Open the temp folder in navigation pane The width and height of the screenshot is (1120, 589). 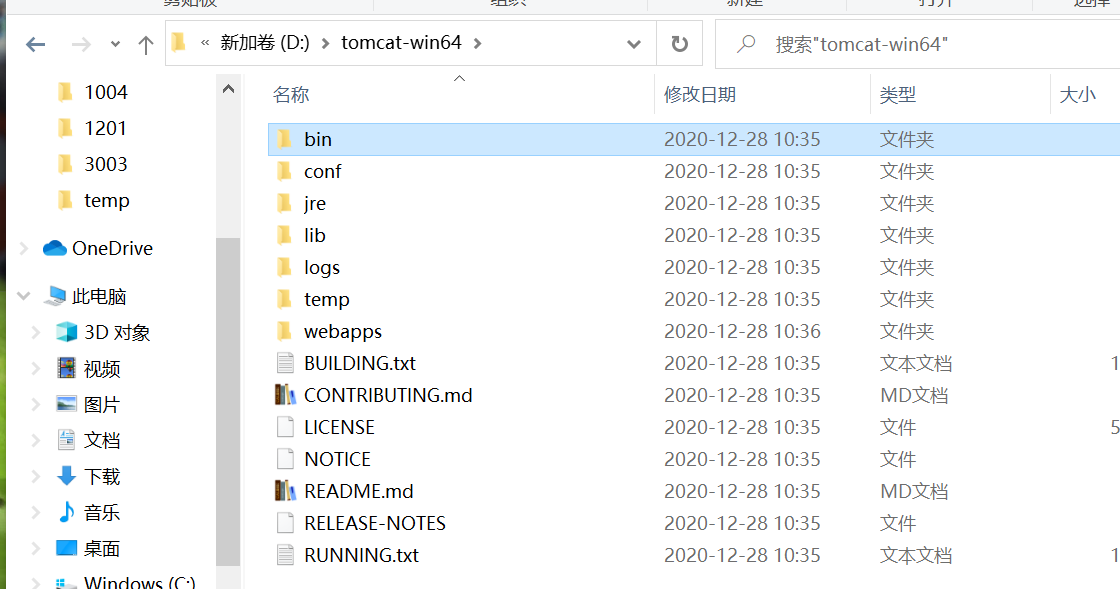[x=106, y=200]
